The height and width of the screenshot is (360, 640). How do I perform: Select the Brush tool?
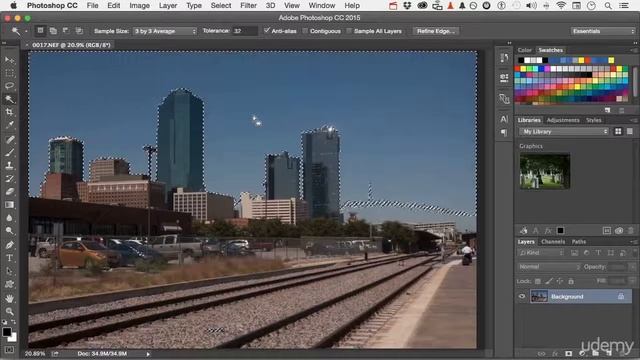9,153
